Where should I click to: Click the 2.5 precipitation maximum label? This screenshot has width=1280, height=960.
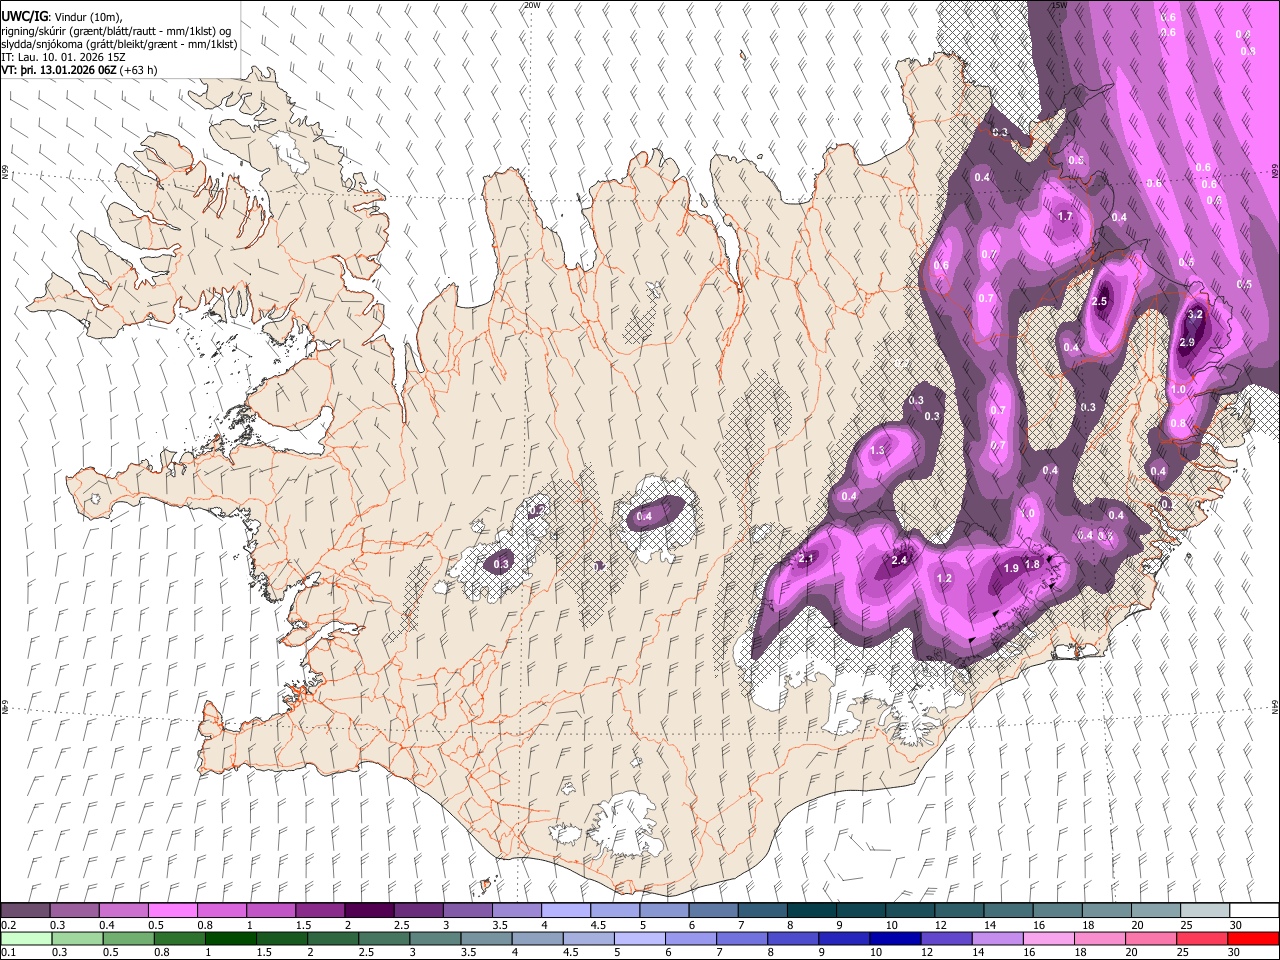1100,301
